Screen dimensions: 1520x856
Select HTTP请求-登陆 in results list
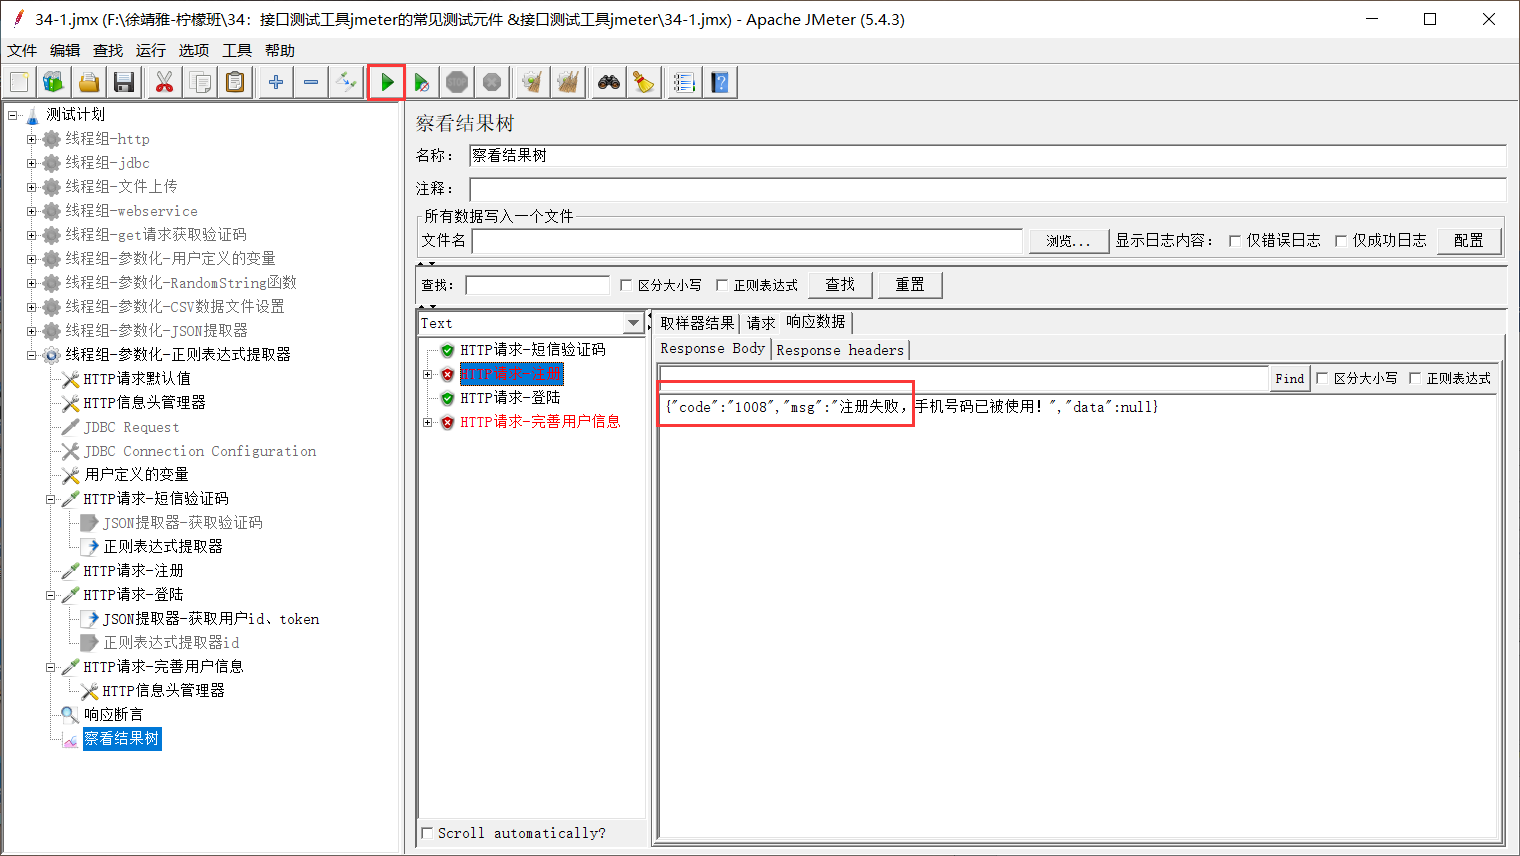tap(510, 398)
